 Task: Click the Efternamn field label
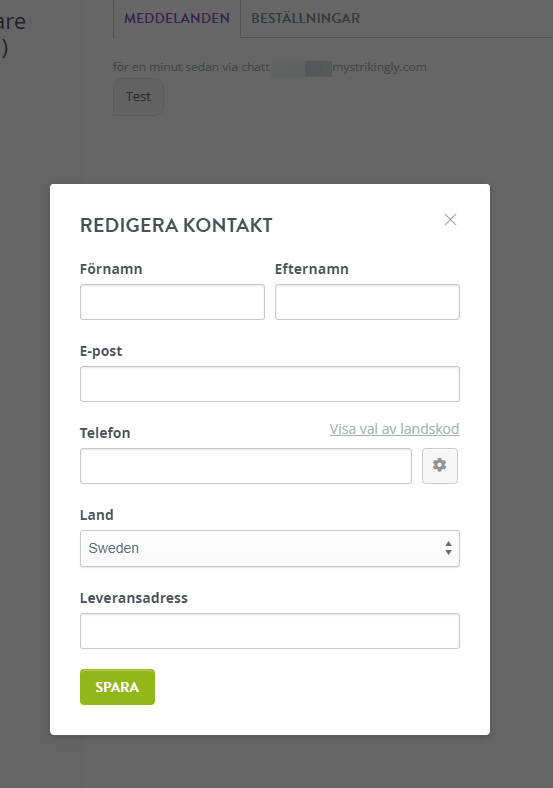click(x=312, y=269)
